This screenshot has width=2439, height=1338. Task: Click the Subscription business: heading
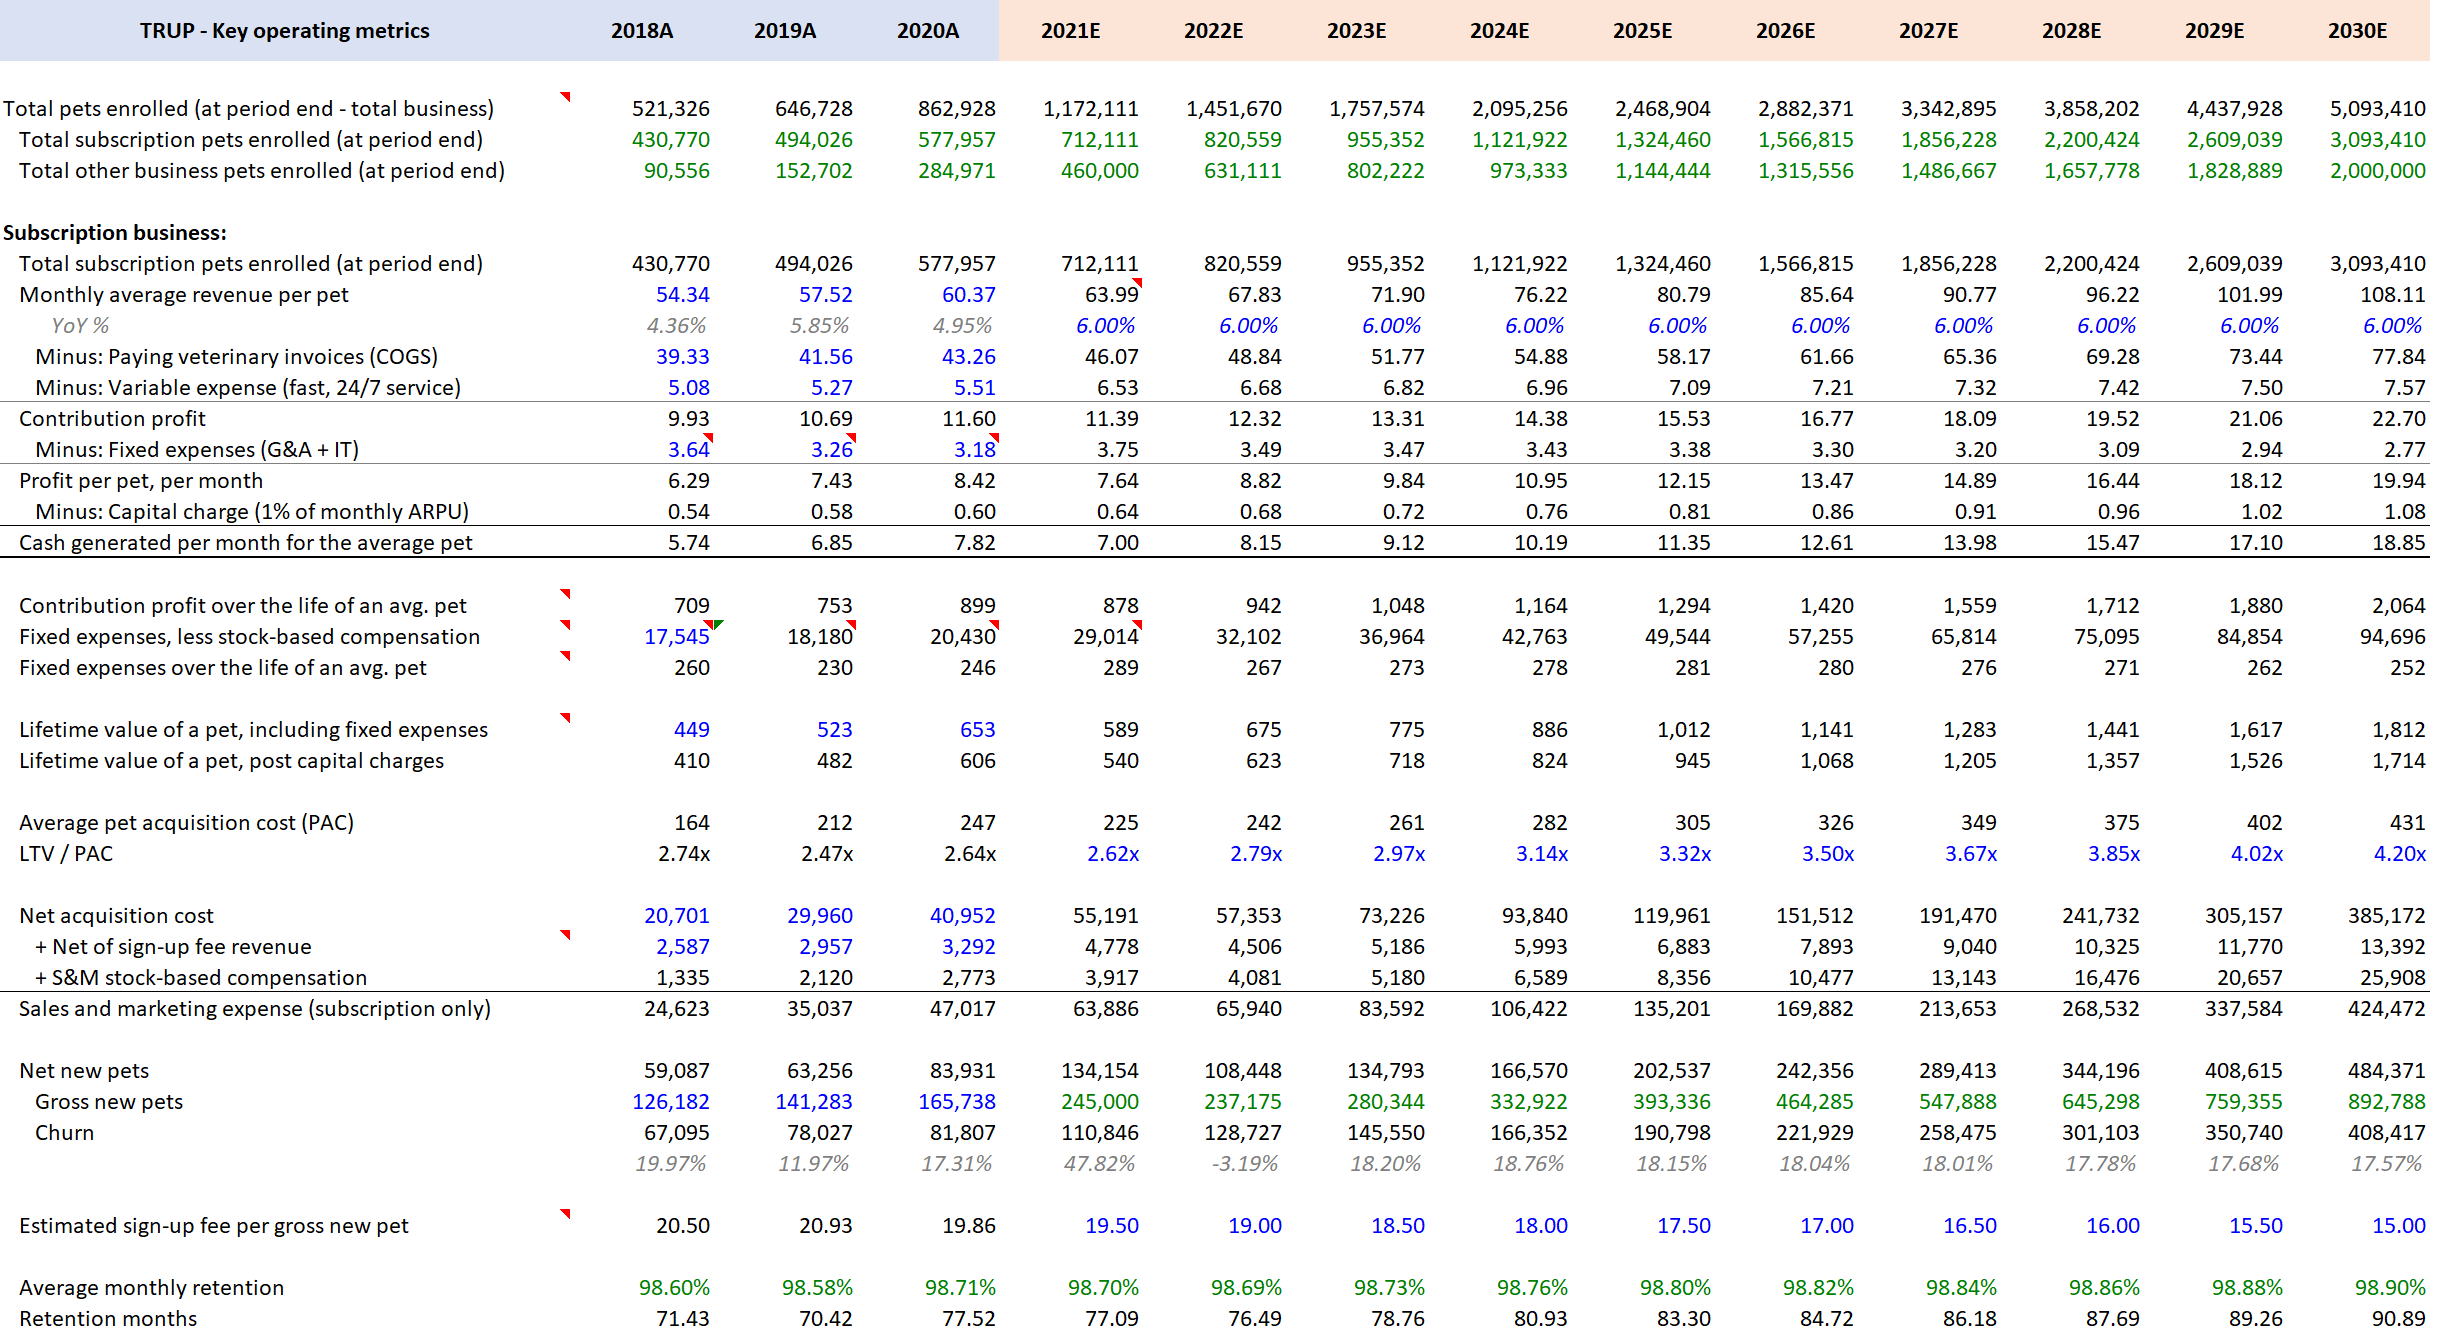pos(115,232)
